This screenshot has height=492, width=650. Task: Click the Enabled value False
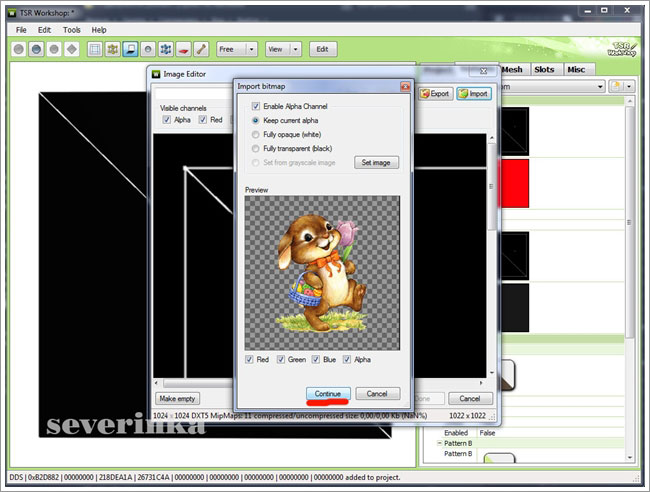tap(487, 433)
